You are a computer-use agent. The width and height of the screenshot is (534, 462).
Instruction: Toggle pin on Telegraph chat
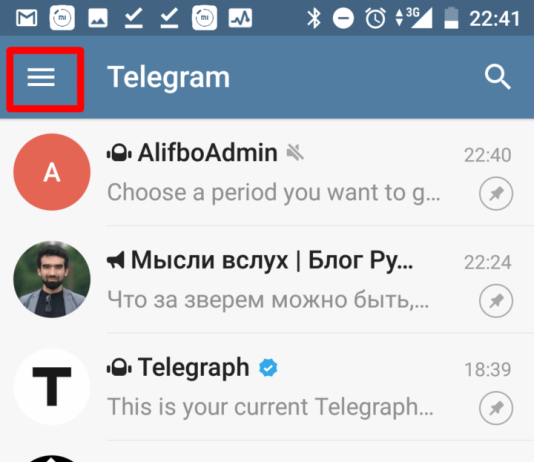[x=496, y=408]
